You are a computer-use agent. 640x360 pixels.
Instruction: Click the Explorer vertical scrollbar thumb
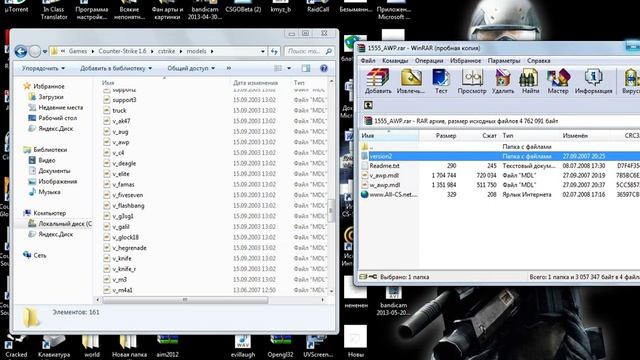coord(331,211)
